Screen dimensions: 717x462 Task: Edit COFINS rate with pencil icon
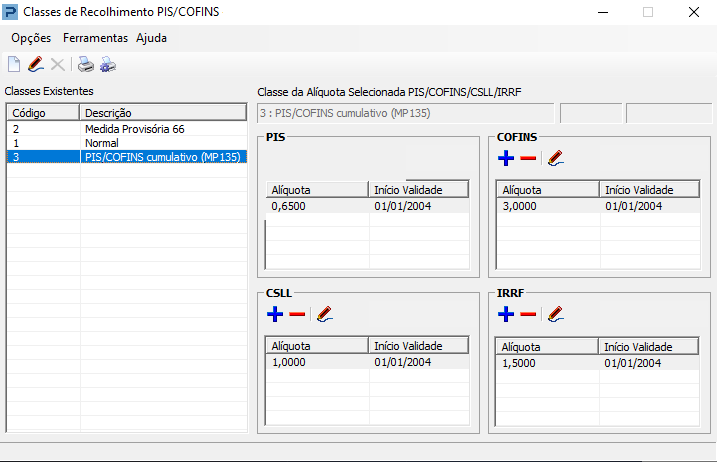click(556, 158)
